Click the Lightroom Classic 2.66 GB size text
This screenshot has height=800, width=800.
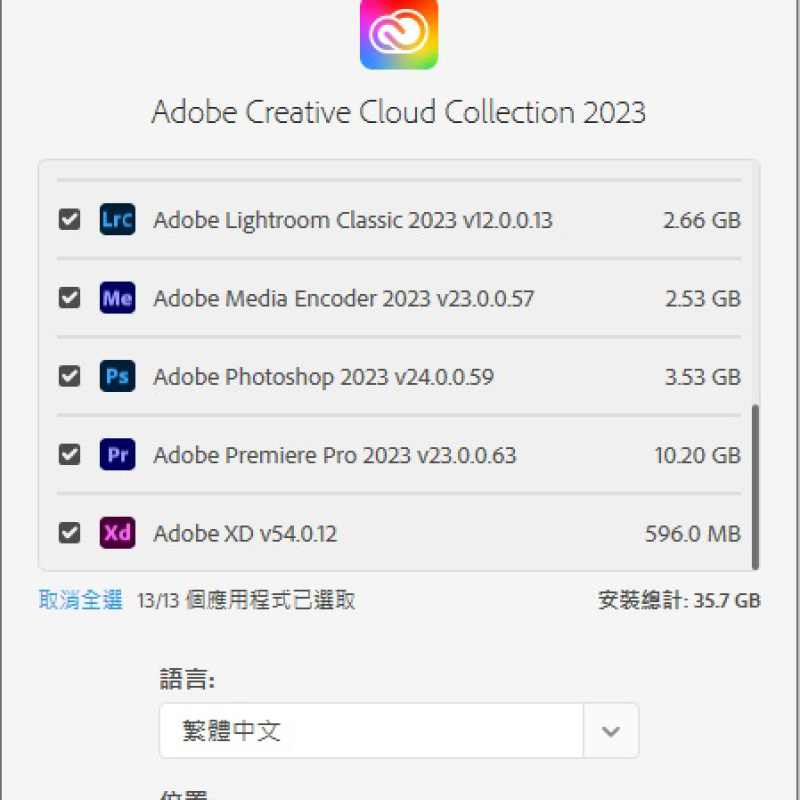pos(702,220)
